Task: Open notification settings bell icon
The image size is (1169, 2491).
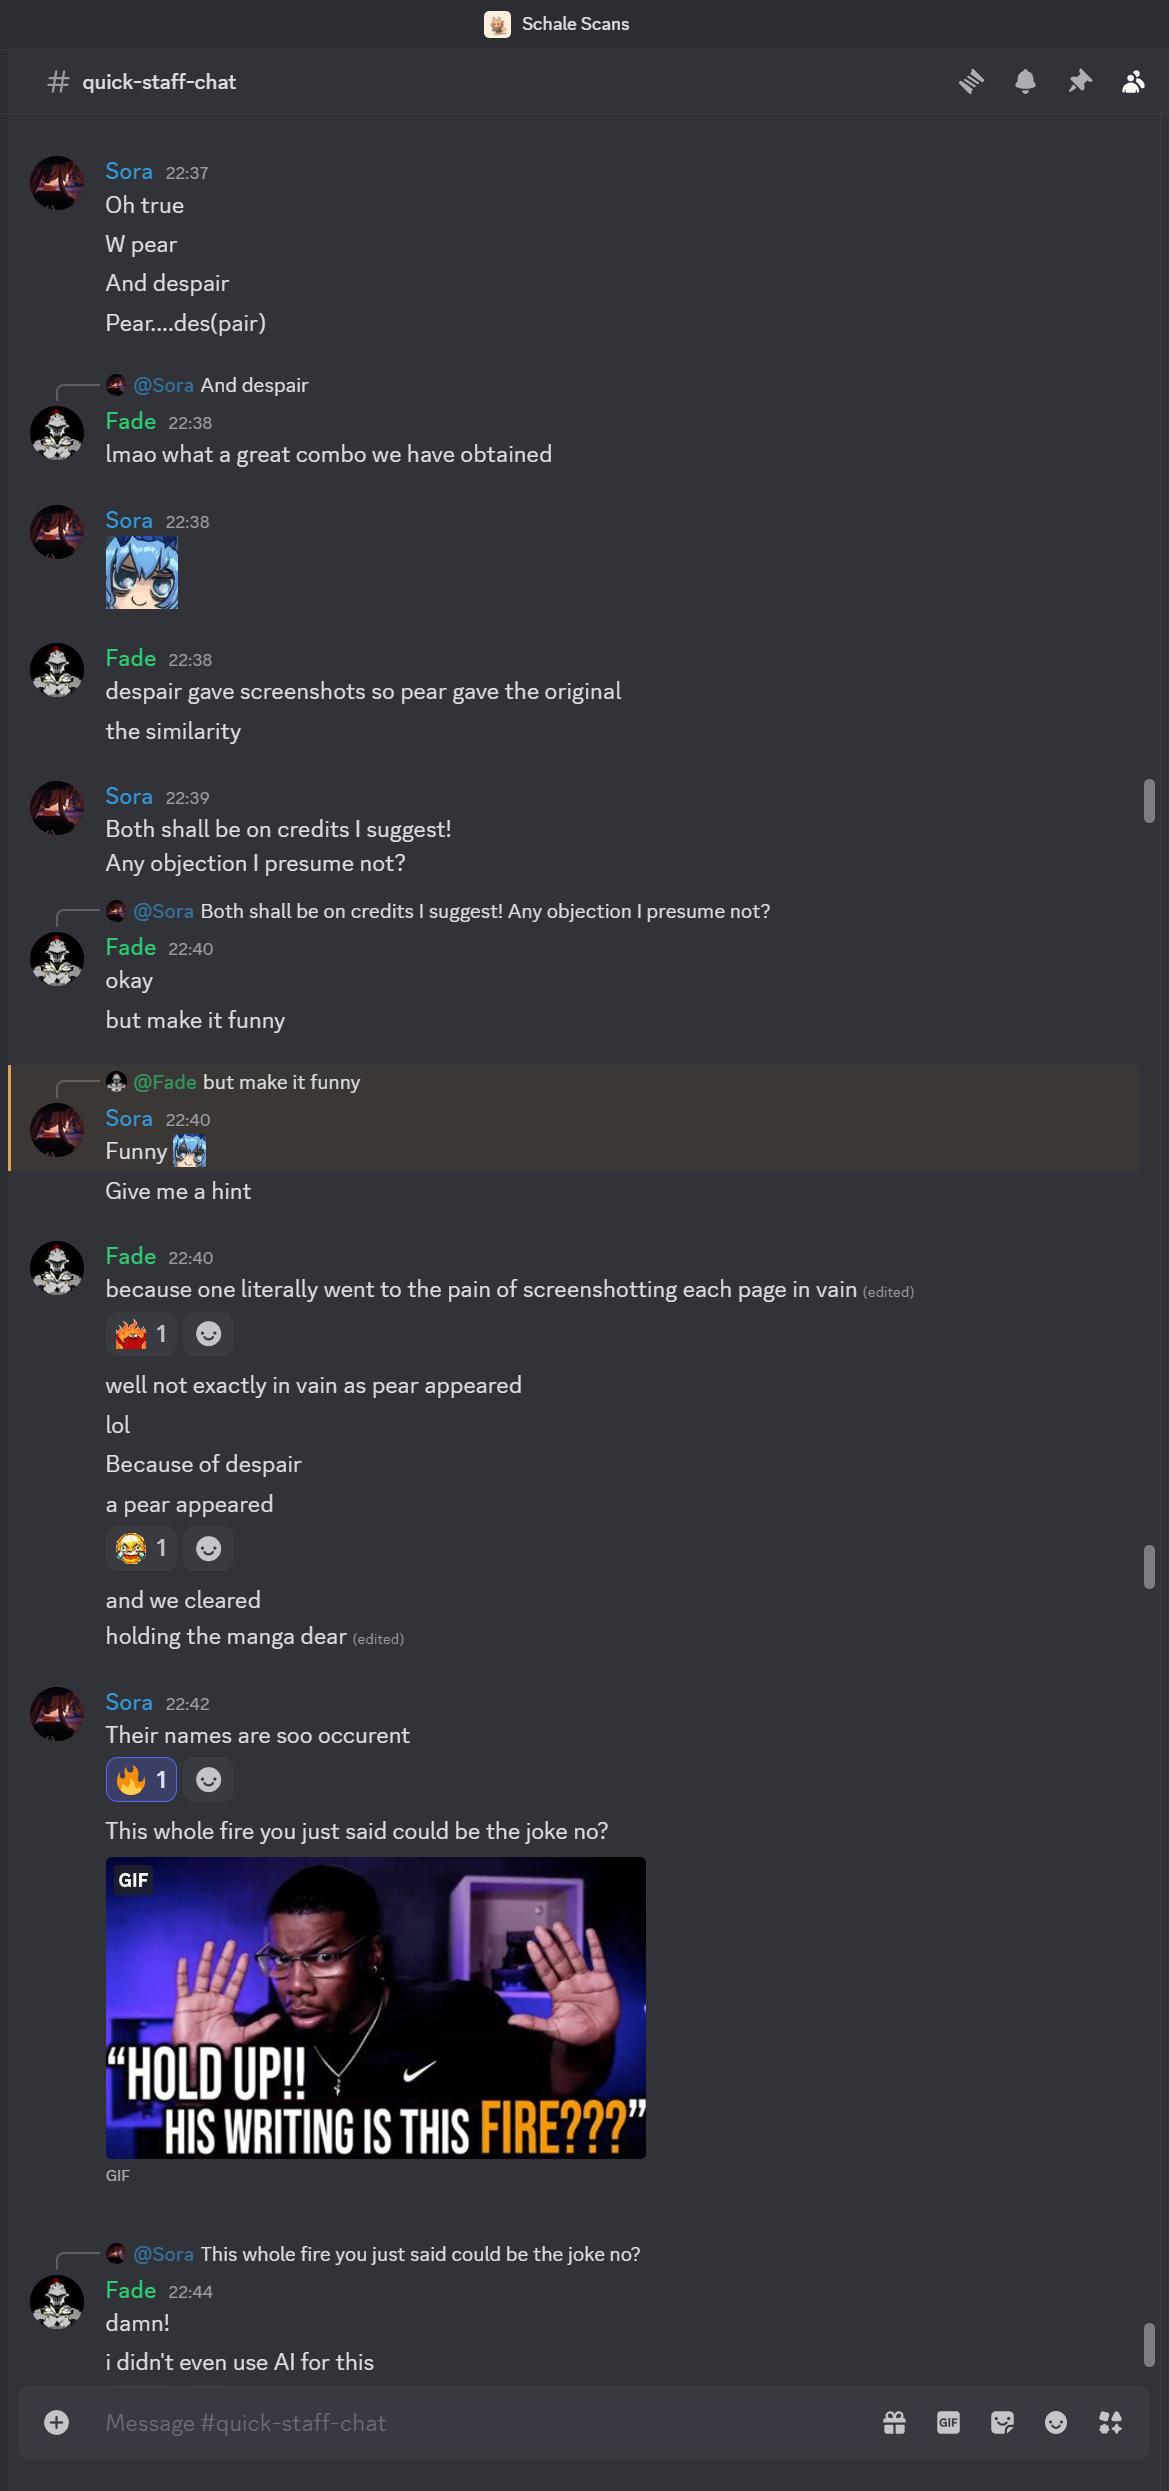Action: coord(1025,81)
